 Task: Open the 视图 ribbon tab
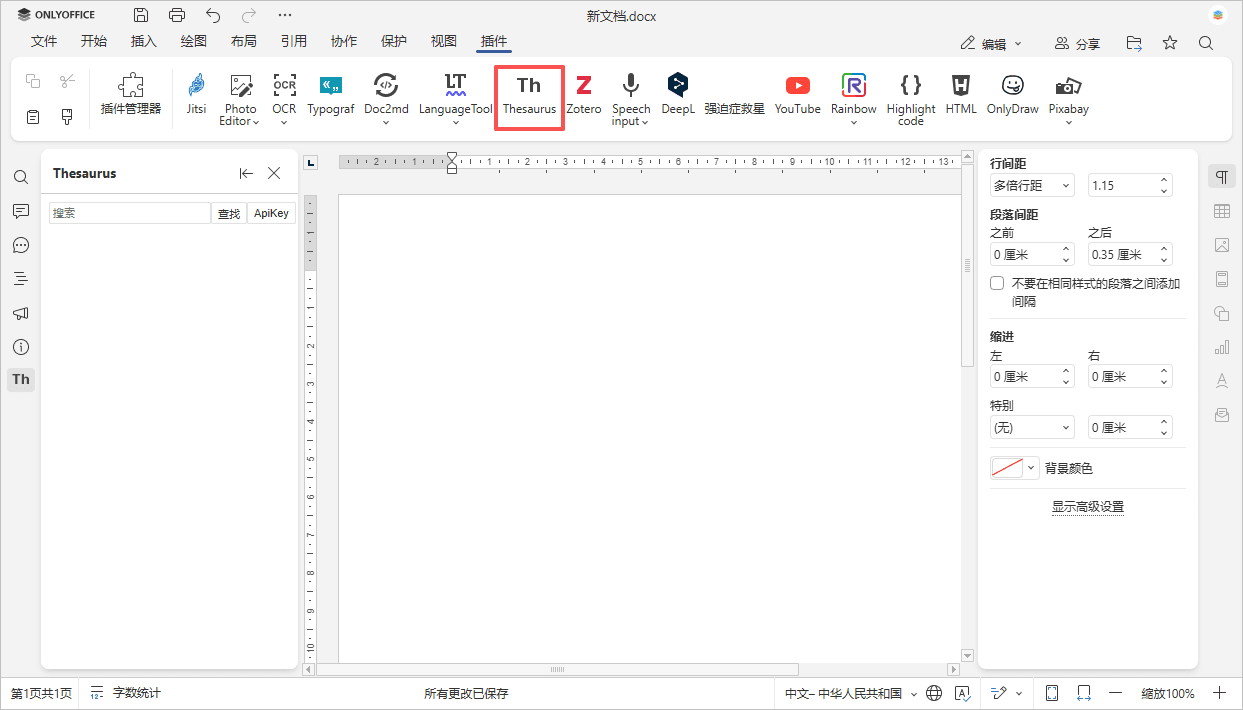tap(443, 41)
